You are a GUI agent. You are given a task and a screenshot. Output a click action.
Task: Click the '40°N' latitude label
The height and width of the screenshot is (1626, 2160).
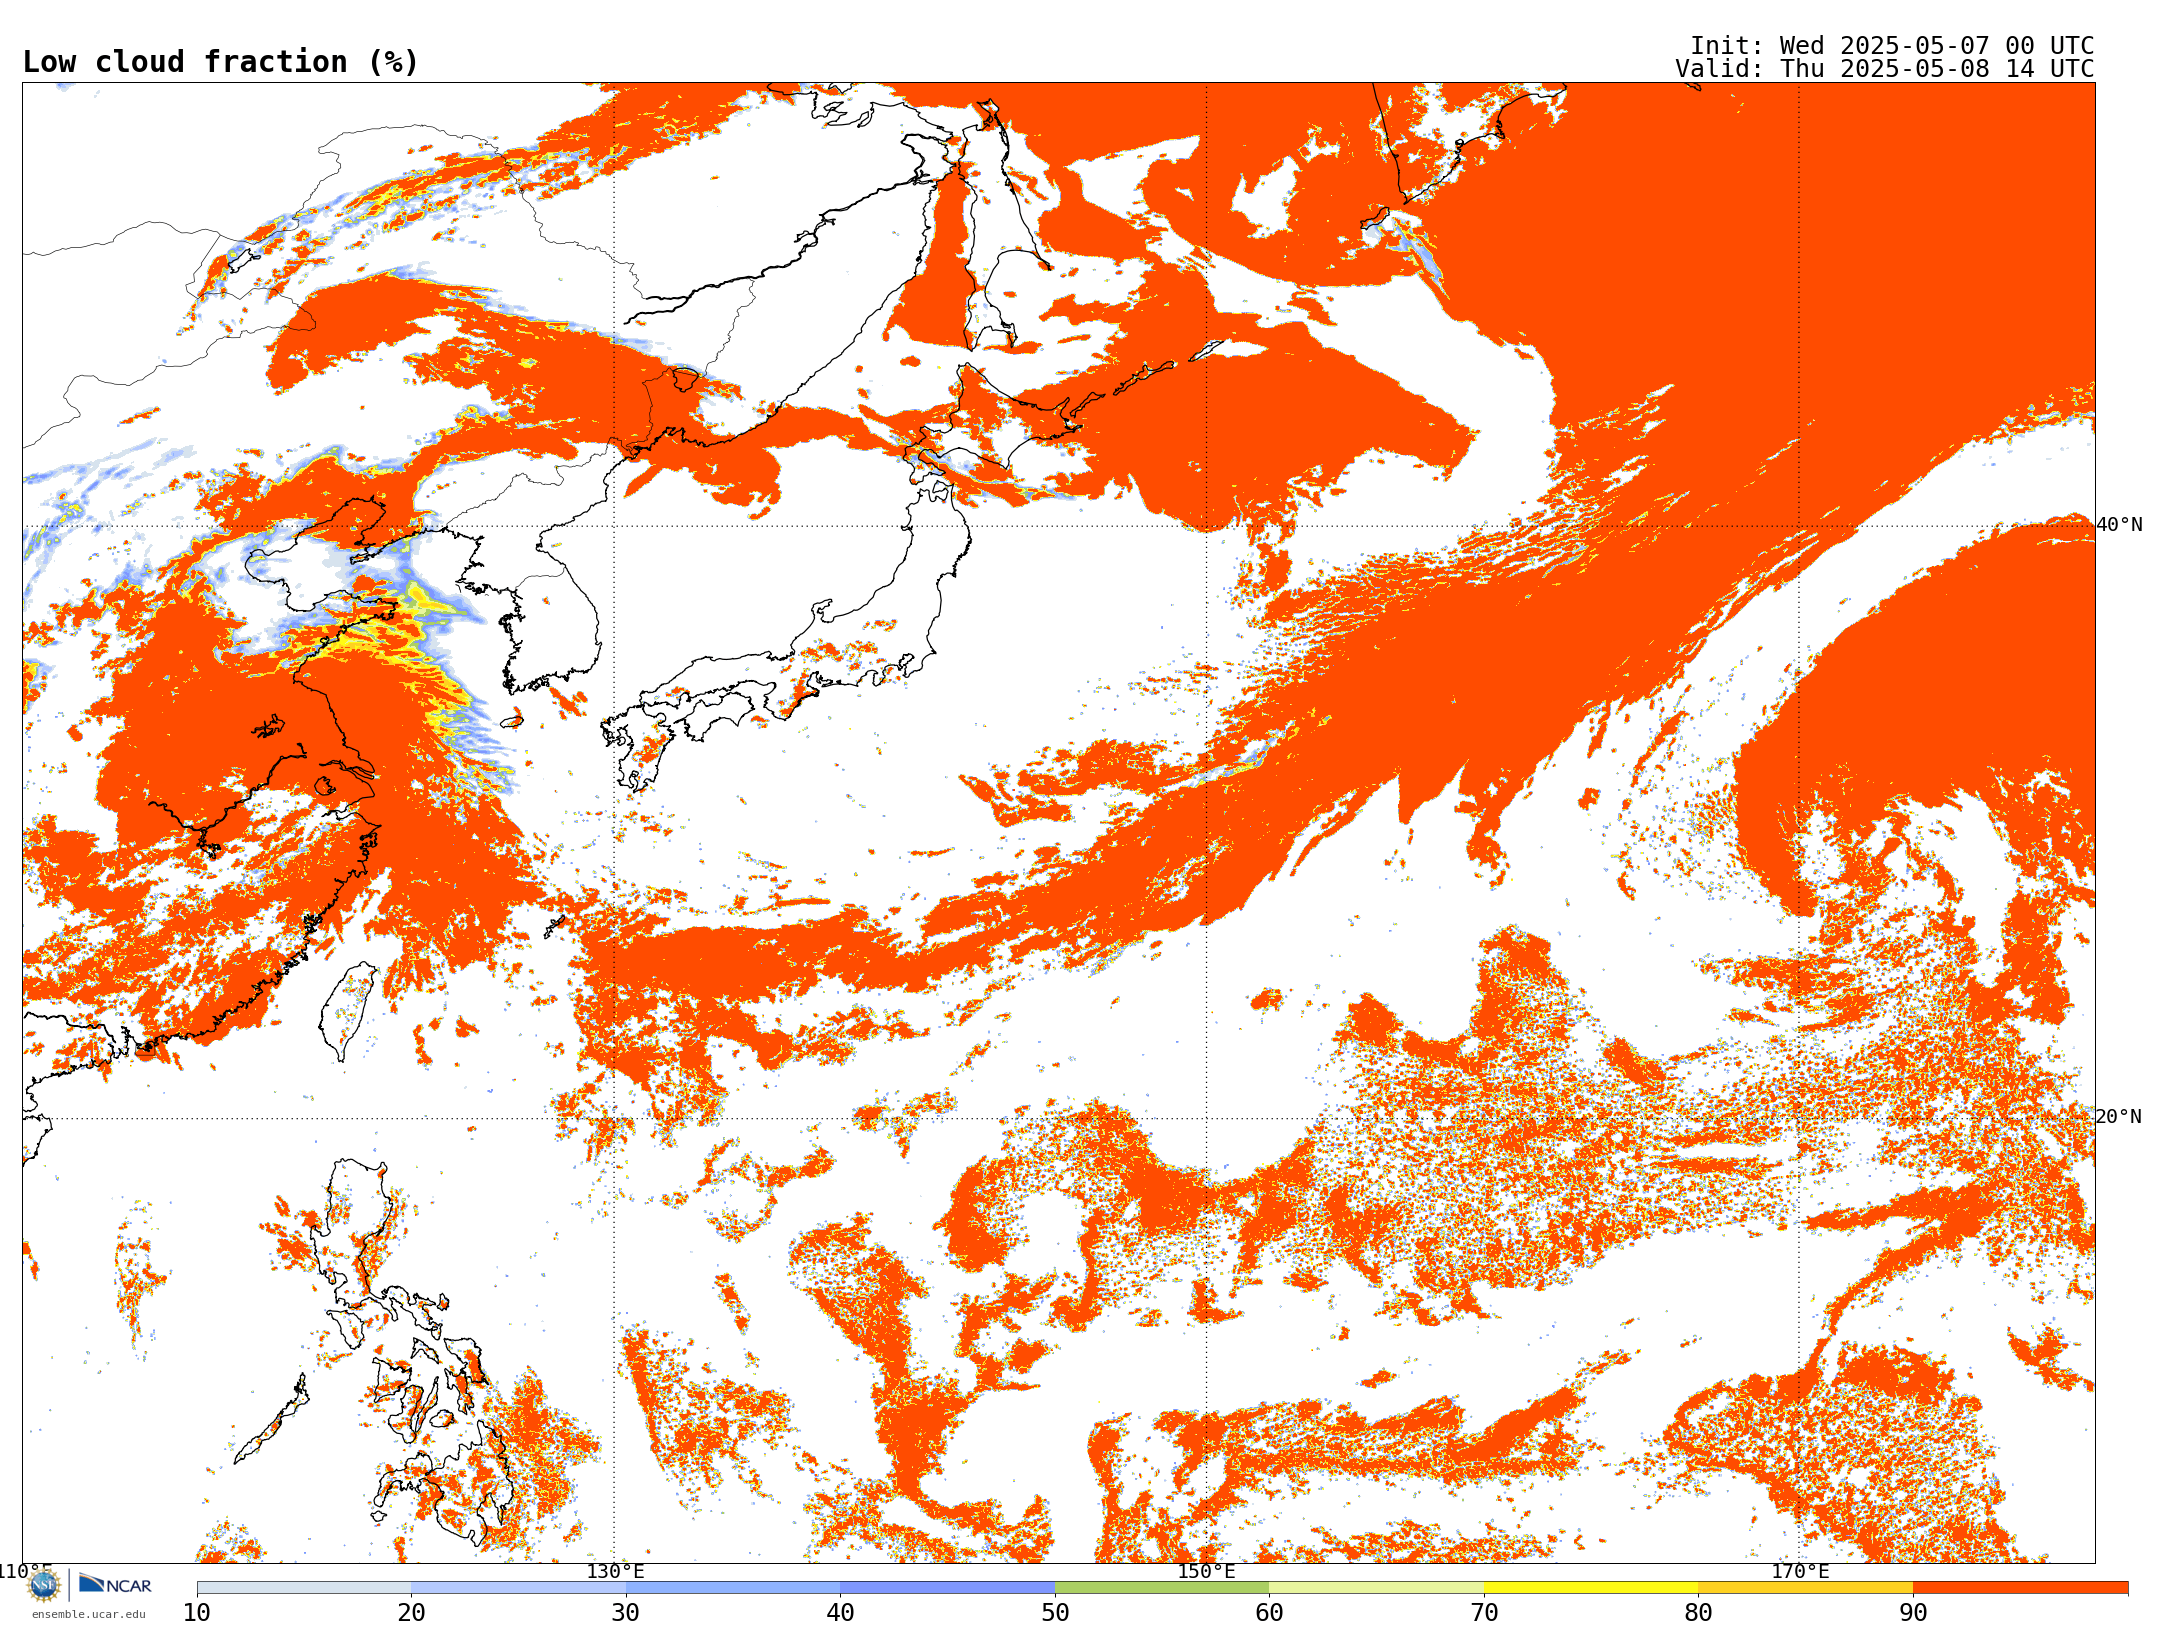2119,524
